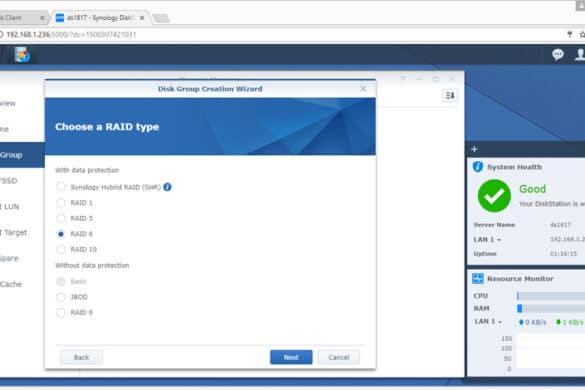The height and width of the screenshot is (390, 585).
Task: Open the DSM user account icon
Action: (580, 54)
